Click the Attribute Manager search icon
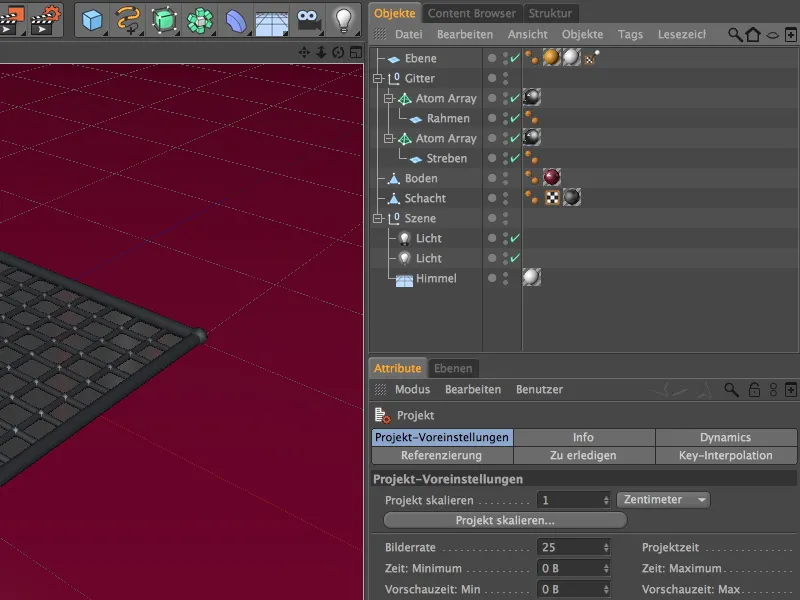Image resolution: width=800 pixels, height=600 pixels. 732,390
